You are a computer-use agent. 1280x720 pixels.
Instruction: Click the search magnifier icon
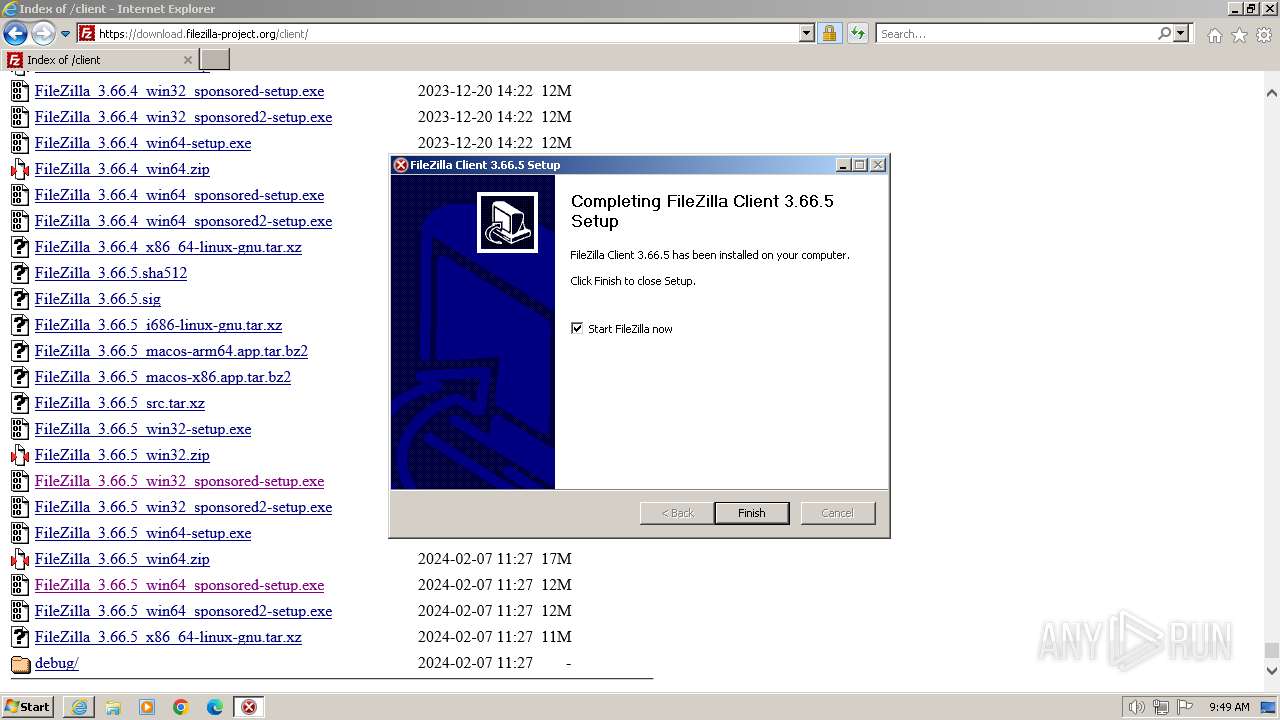pyautogui.click(x=1164, y=34)
